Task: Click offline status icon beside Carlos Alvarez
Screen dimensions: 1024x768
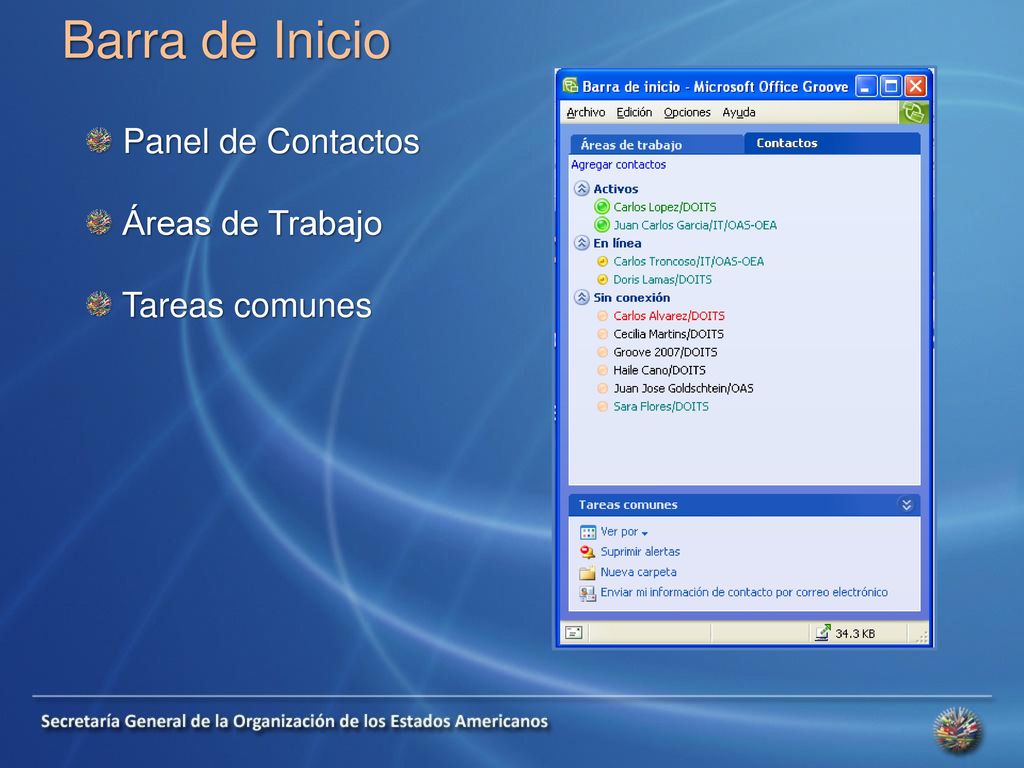Action: [603, 316]
